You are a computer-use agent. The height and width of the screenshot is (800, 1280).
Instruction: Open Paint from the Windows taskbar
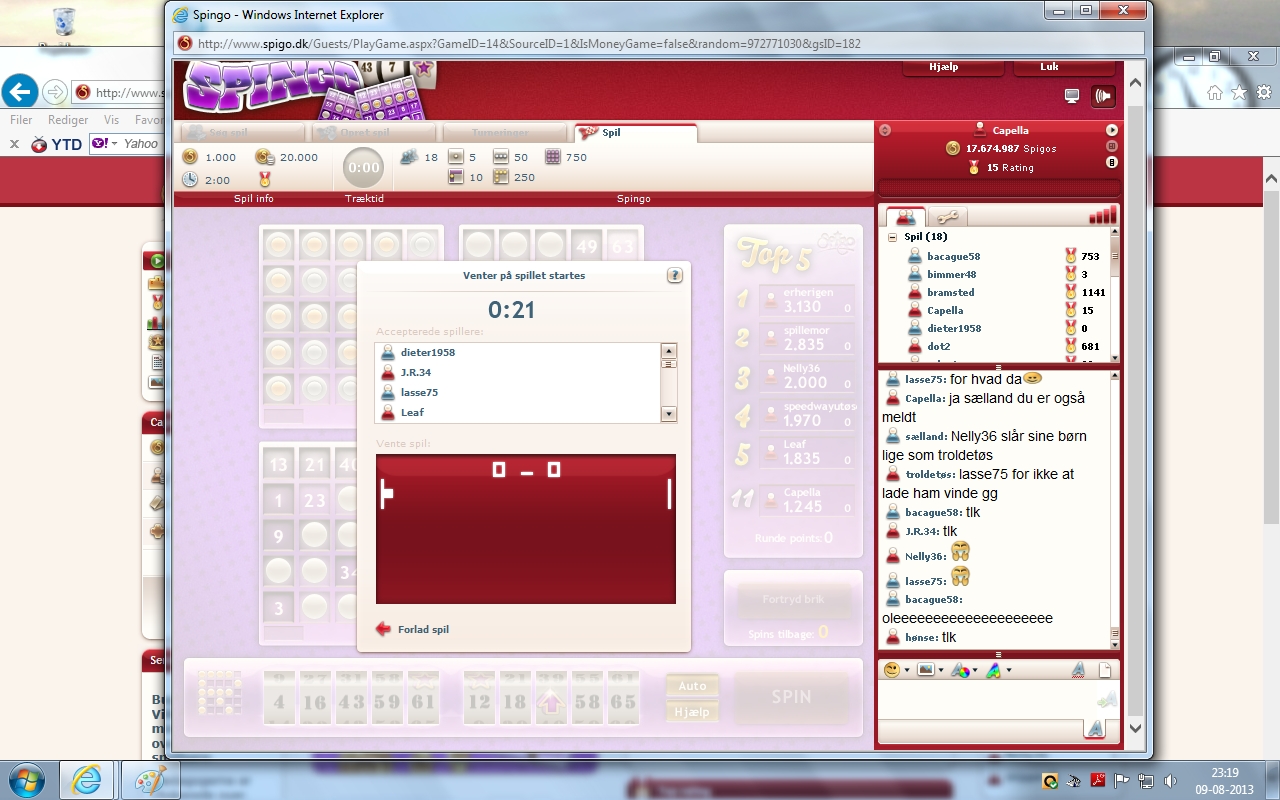coord(150,780)
